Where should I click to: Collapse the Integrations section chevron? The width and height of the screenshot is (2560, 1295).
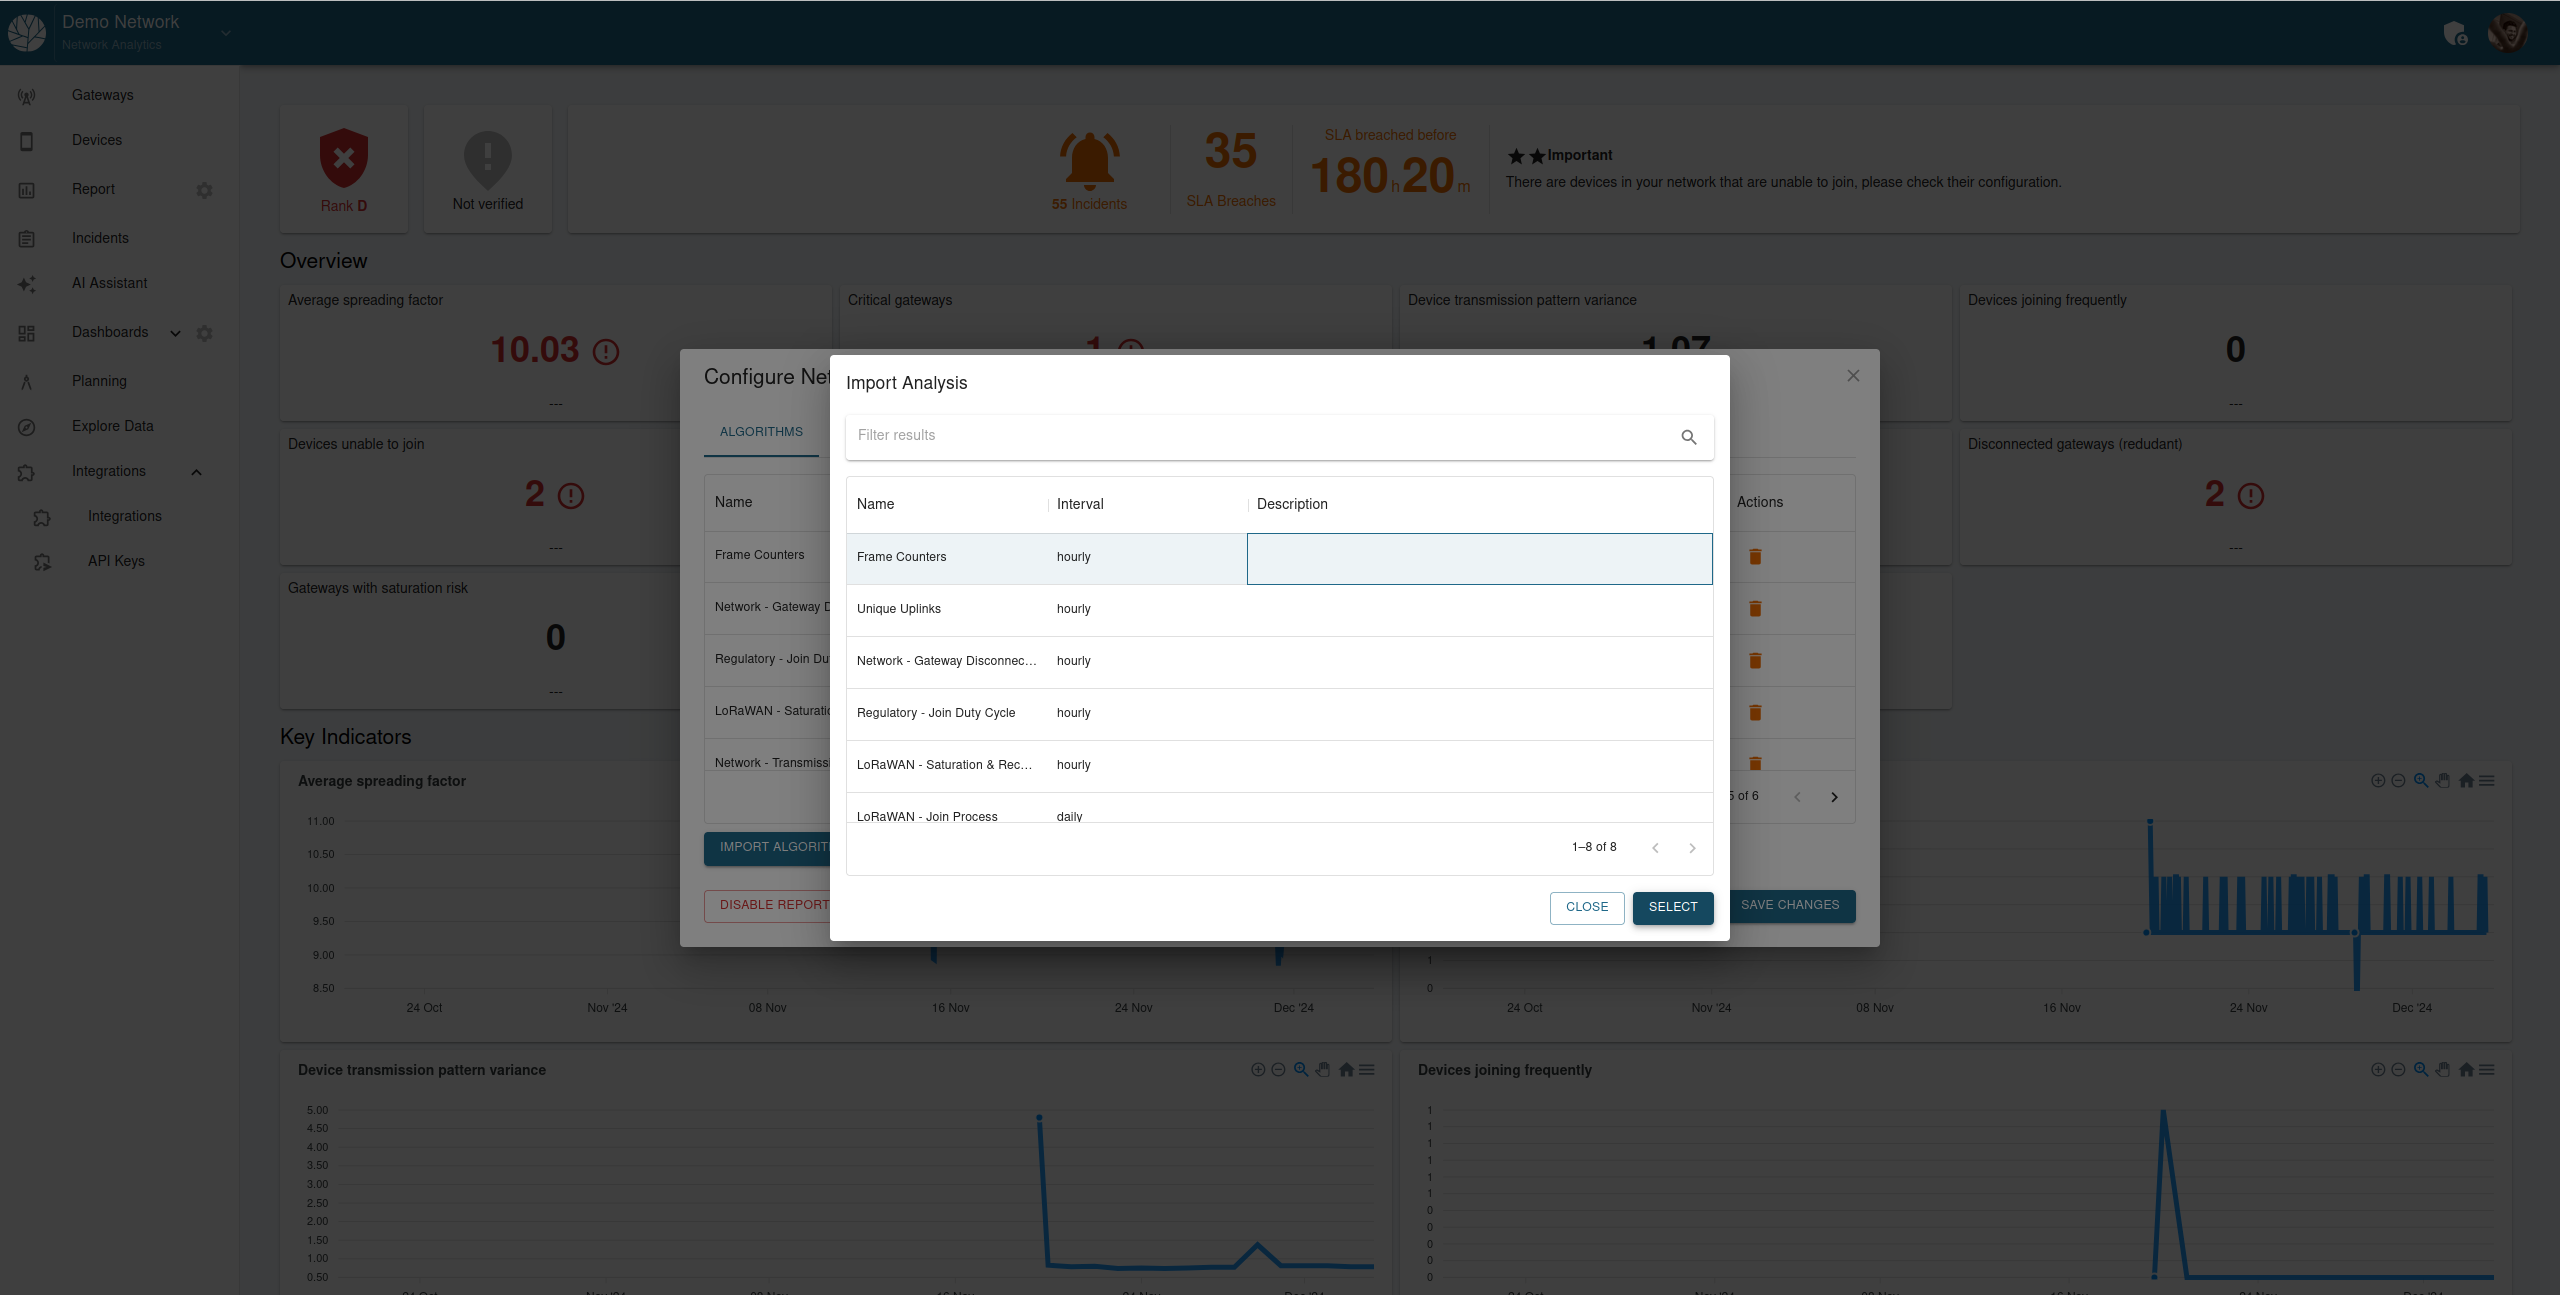pyautogui.click(x=196, y=472)
